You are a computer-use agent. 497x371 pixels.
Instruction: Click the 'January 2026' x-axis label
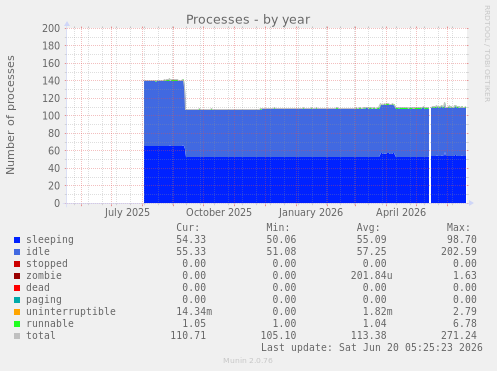click(x=311, y=213)
